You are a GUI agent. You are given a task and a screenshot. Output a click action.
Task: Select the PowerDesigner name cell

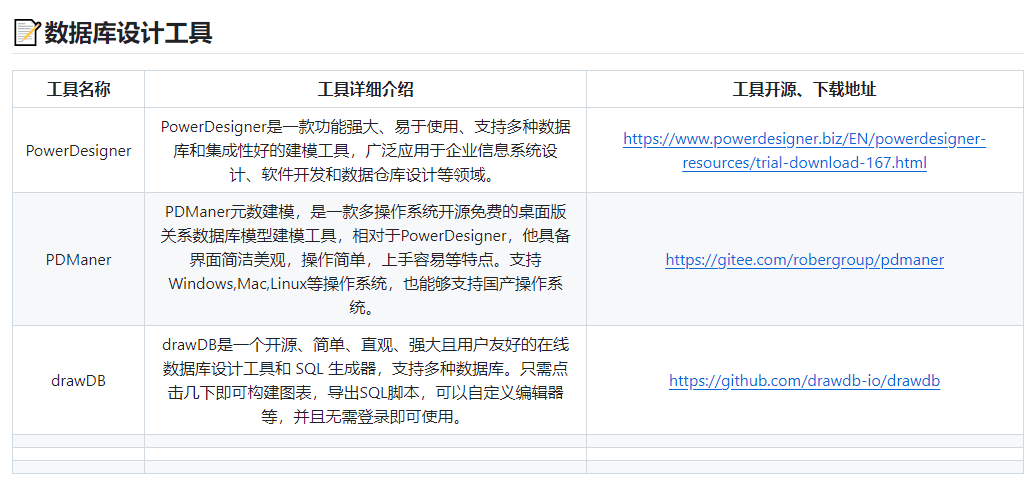coord(78,151)
